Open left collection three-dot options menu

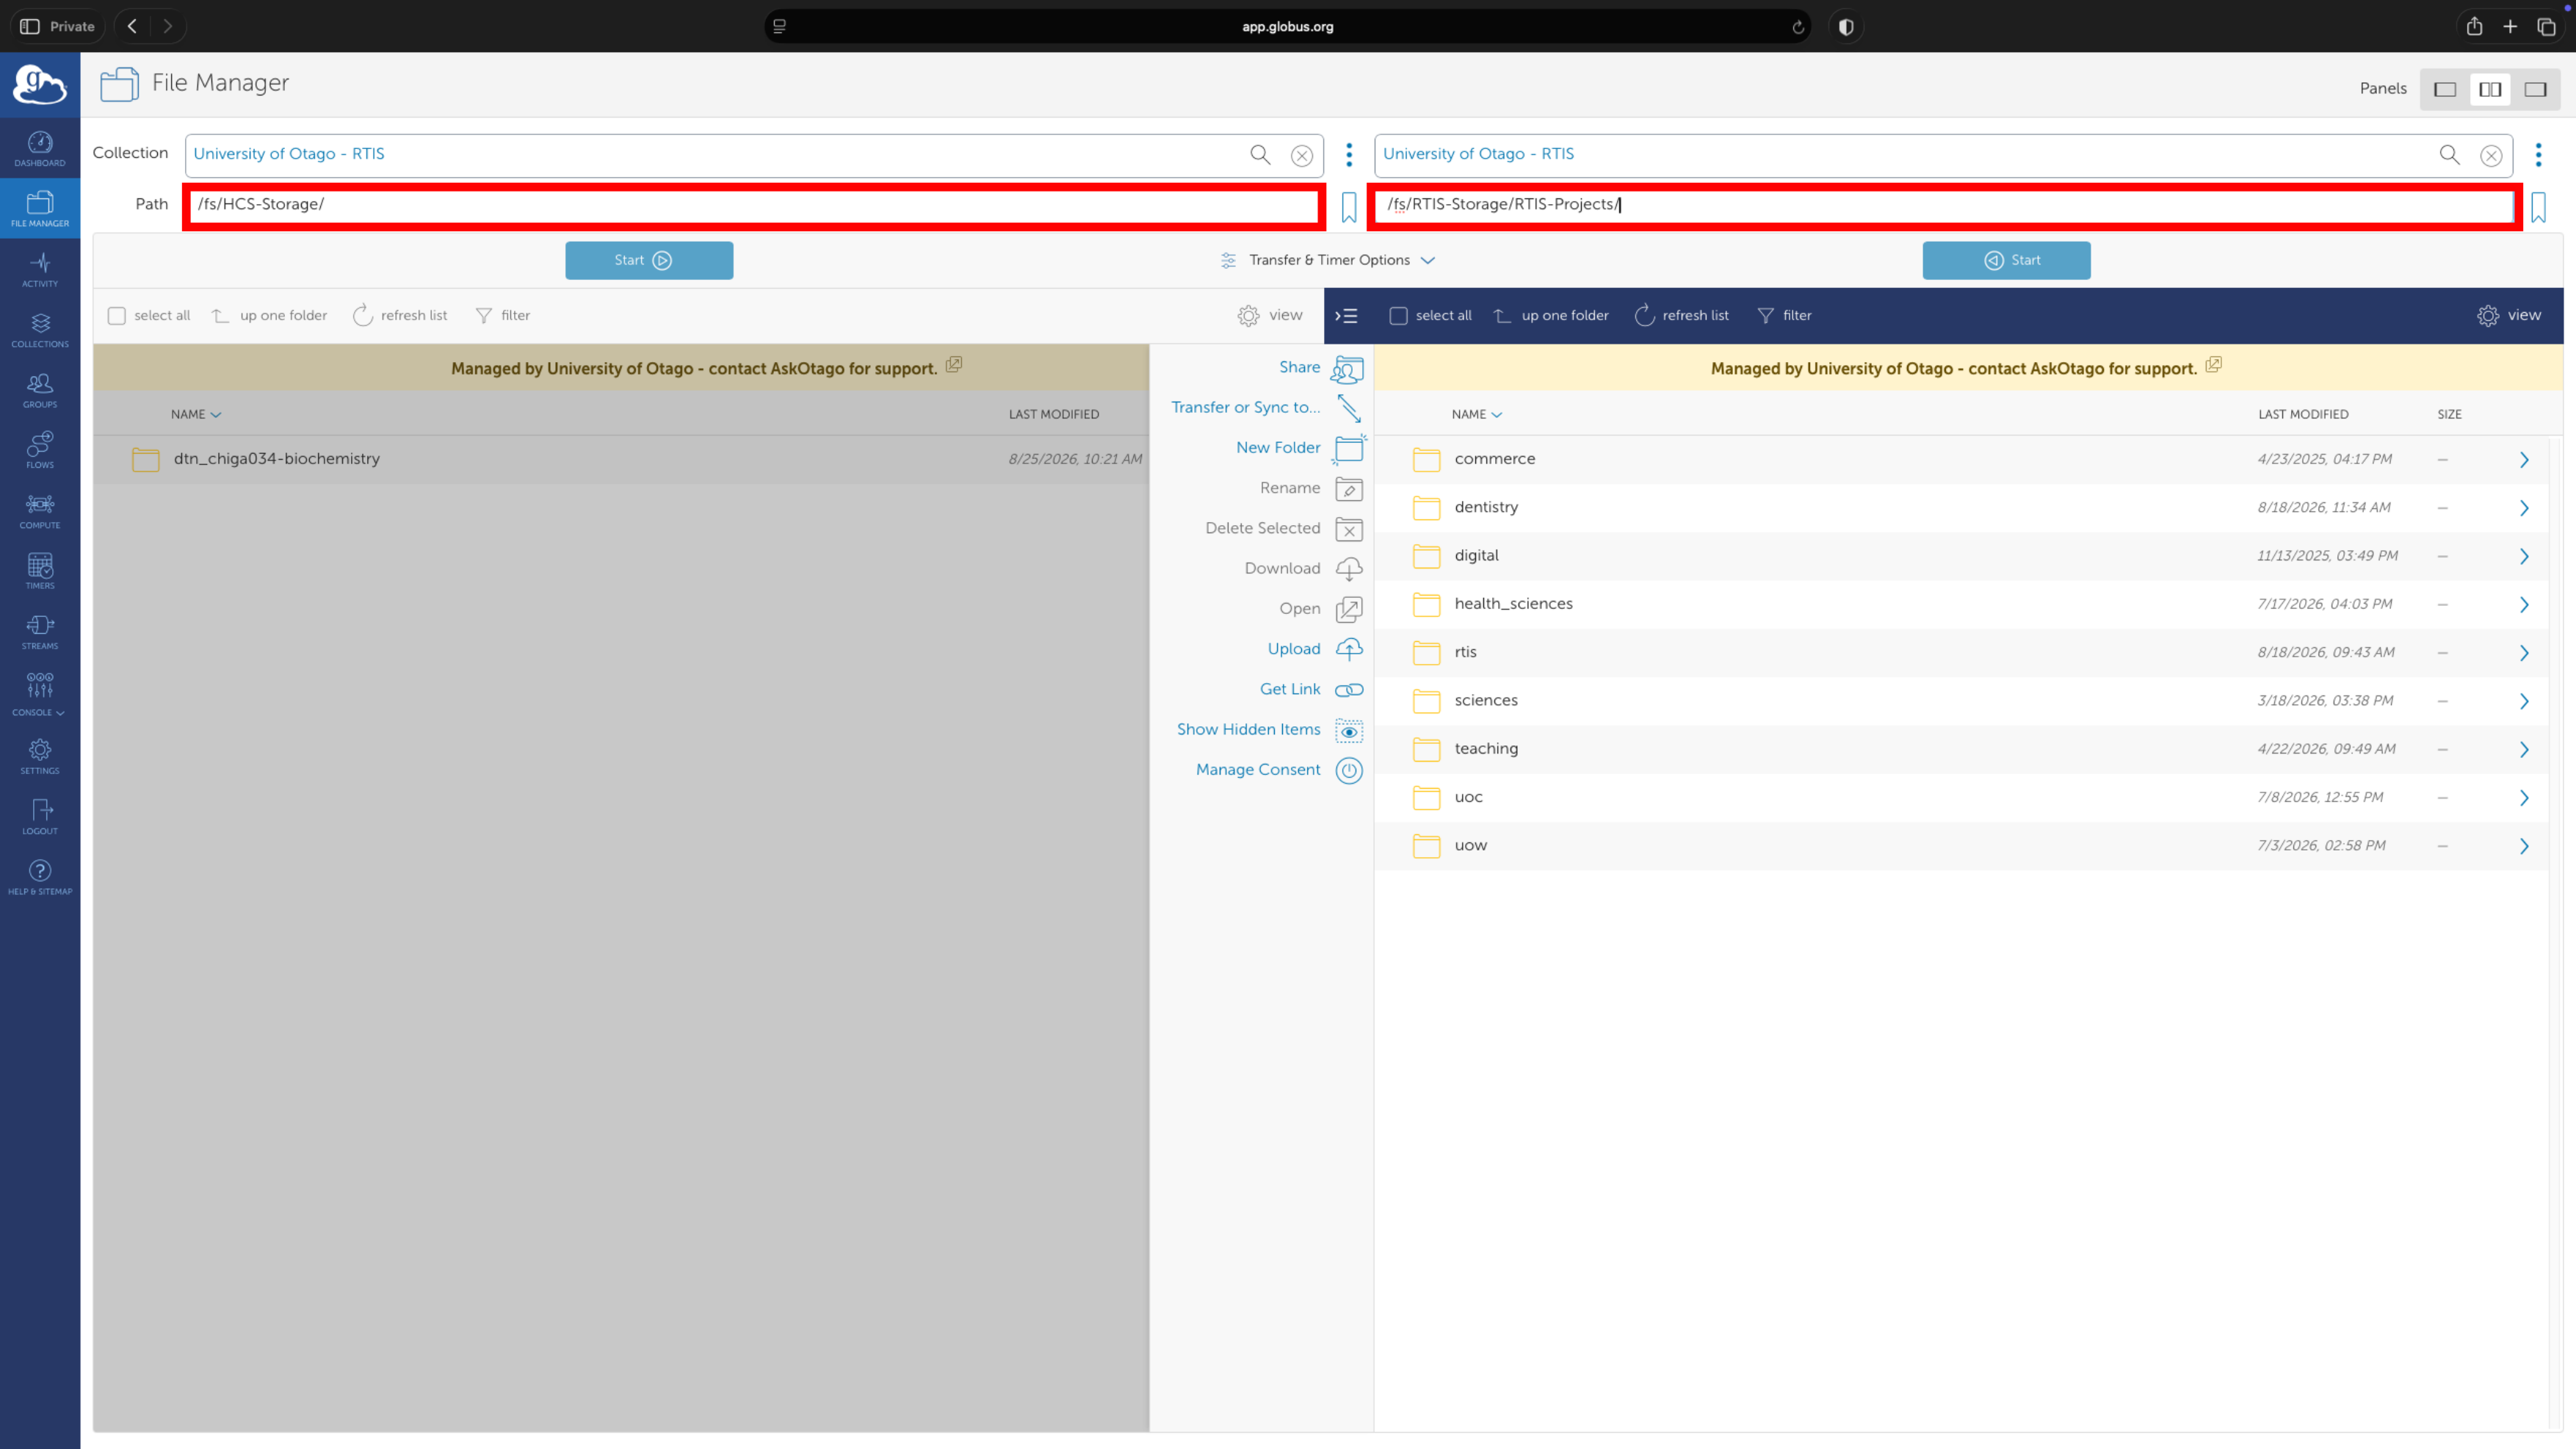click(x=1349, y=154)
